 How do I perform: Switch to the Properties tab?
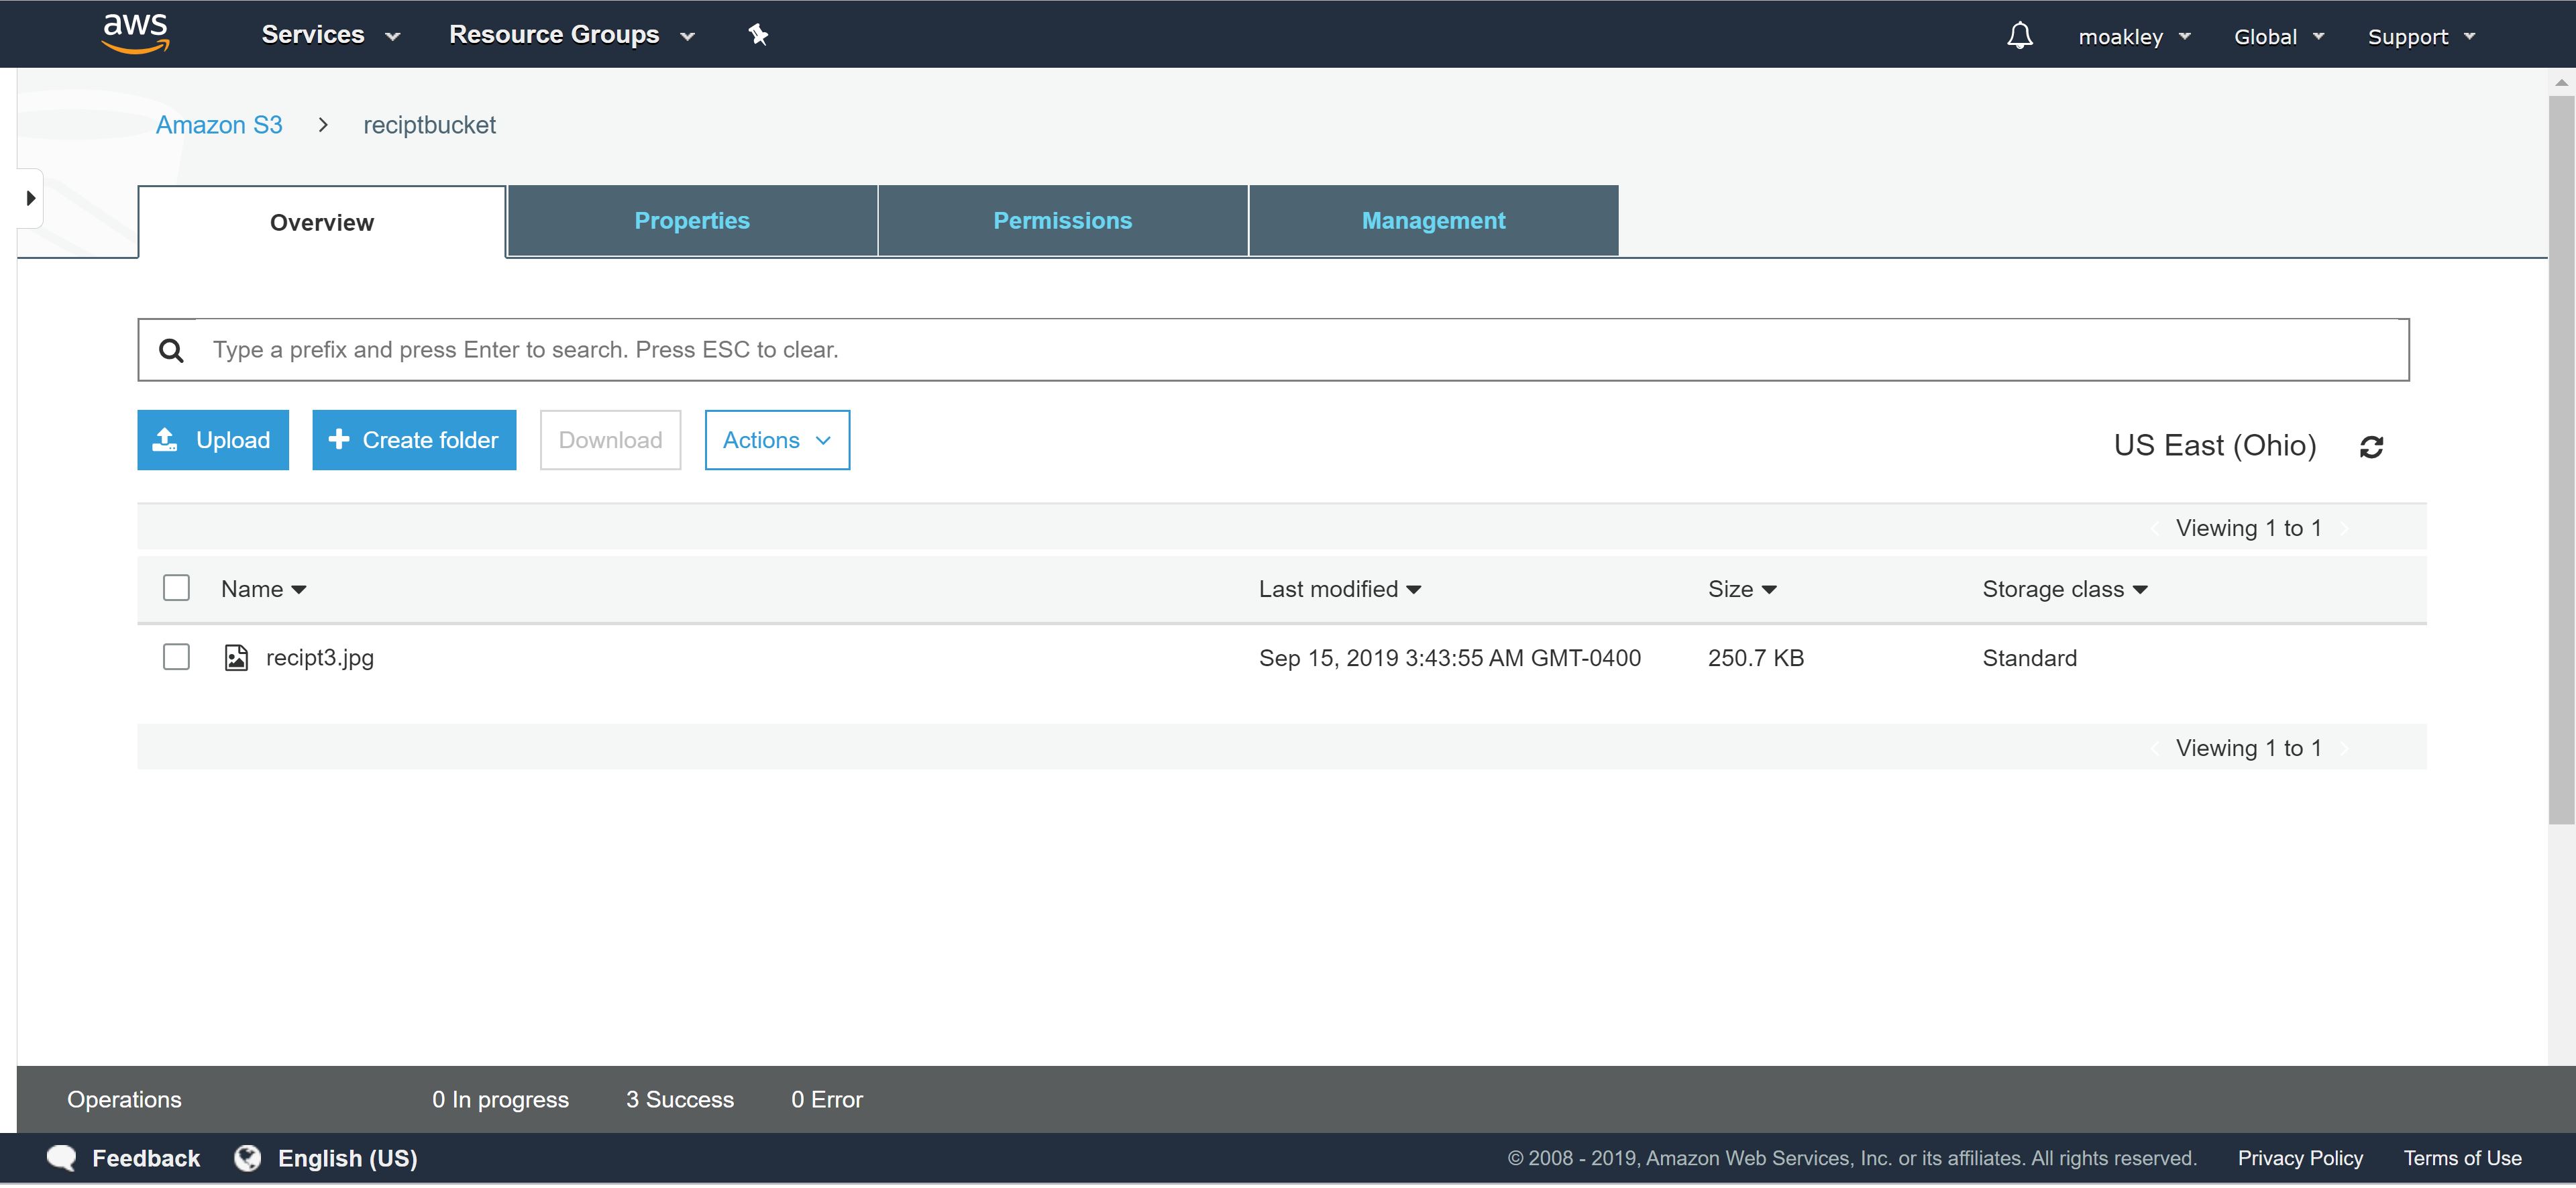click(692, 221)
